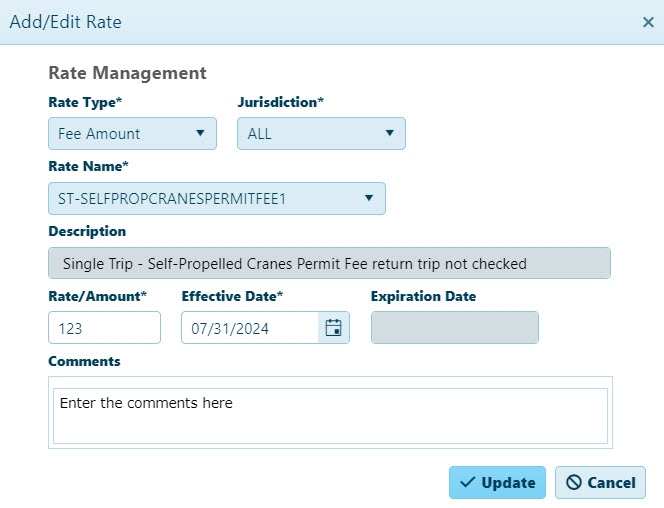664x508 pixels.
Task: Expand the Rate Type dropdown arrow
Action: coord(200,133)
